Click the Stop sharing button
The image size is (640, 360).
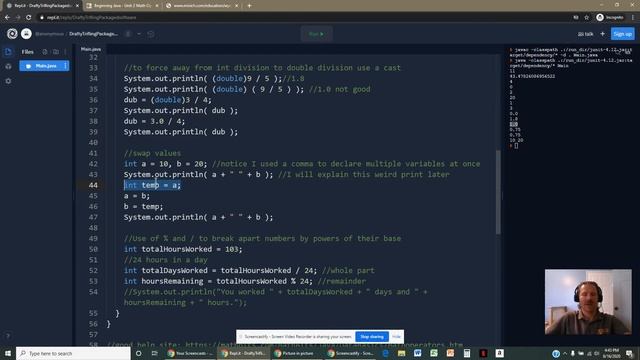[x=372, y=337]
